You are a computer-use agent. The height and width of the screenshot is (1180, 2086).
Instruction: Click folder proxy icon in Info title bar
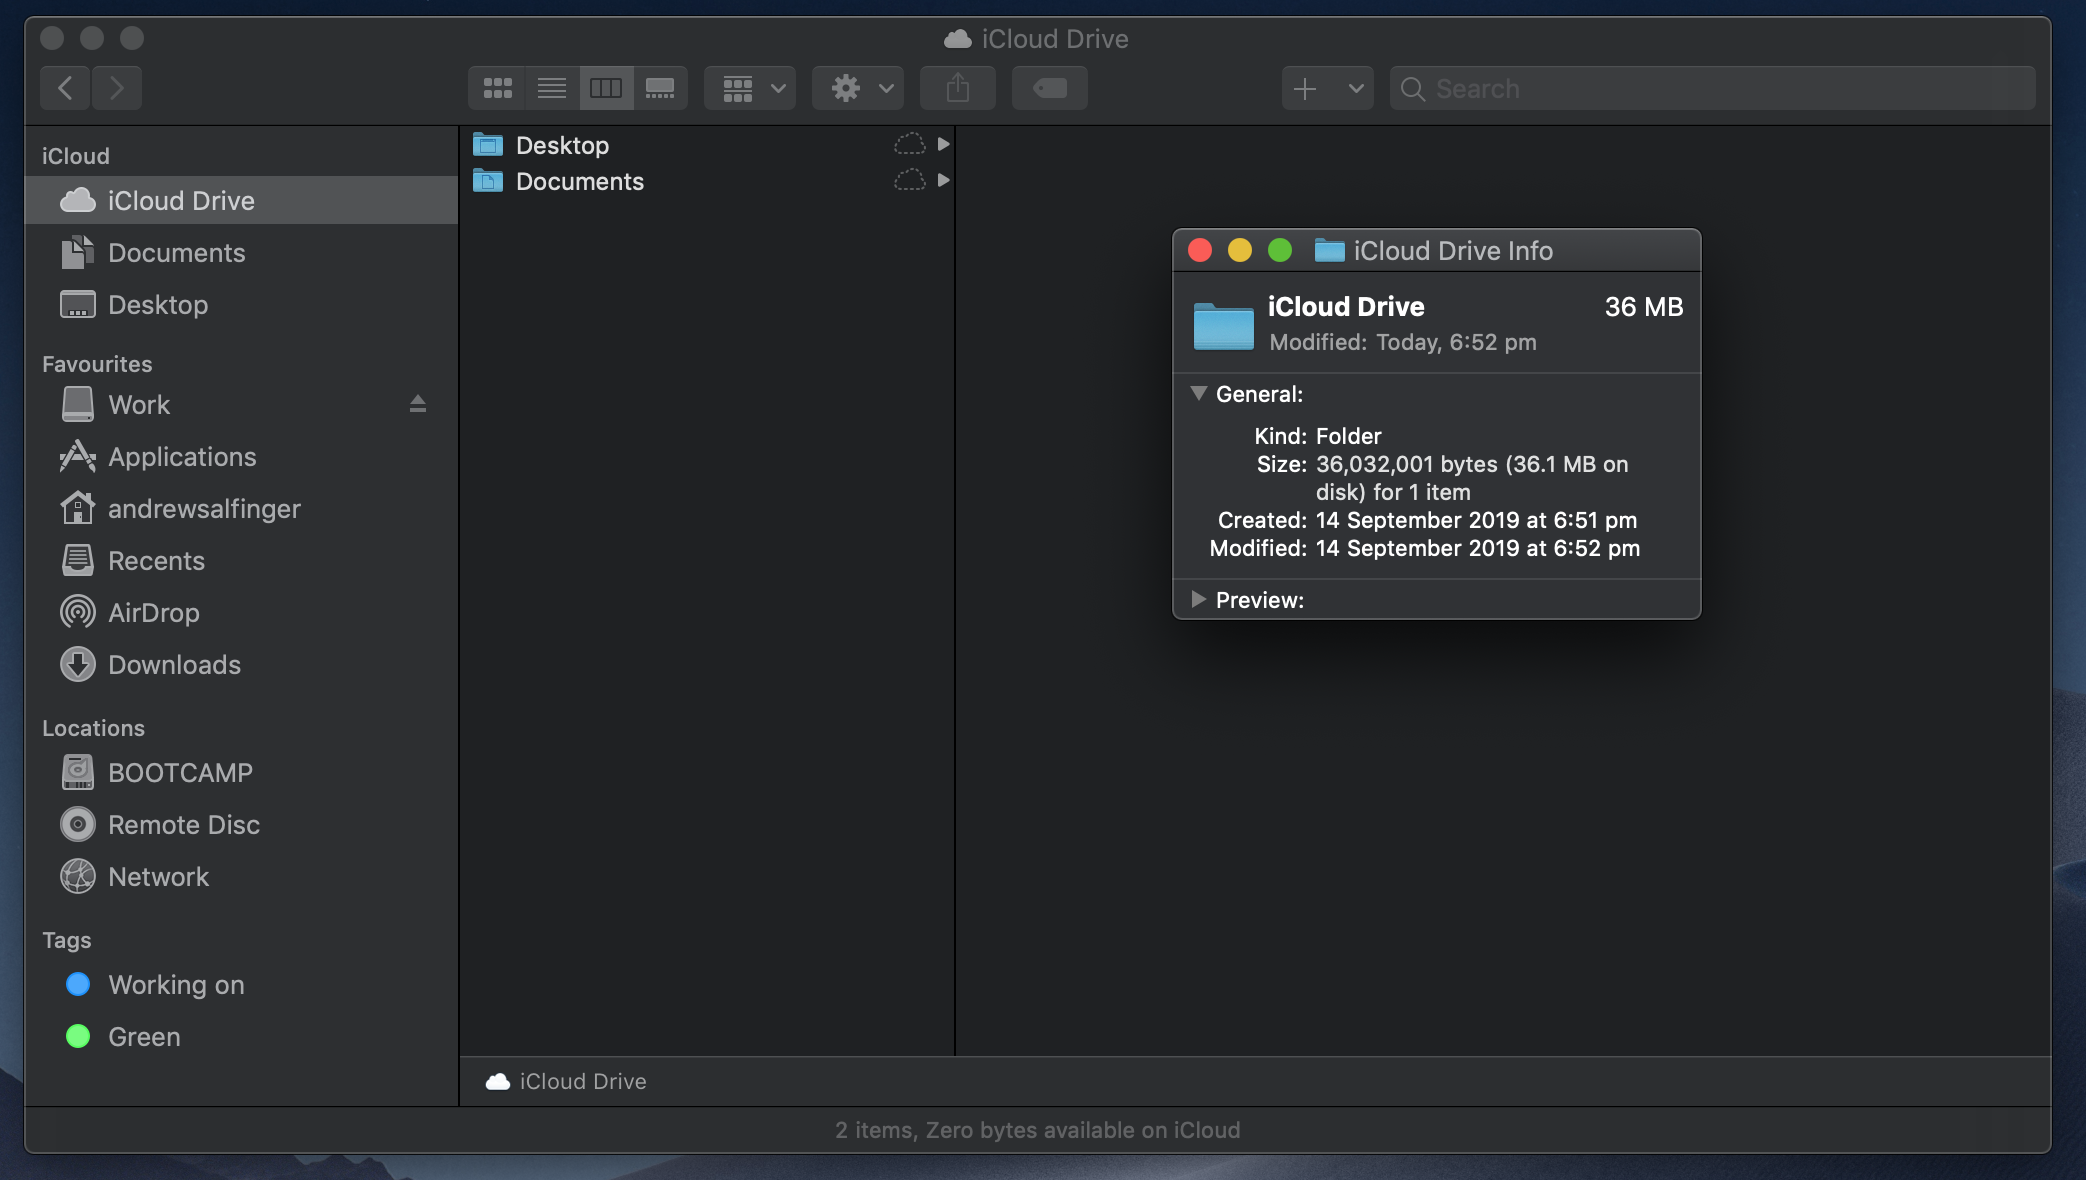(x=1329, y=250)
